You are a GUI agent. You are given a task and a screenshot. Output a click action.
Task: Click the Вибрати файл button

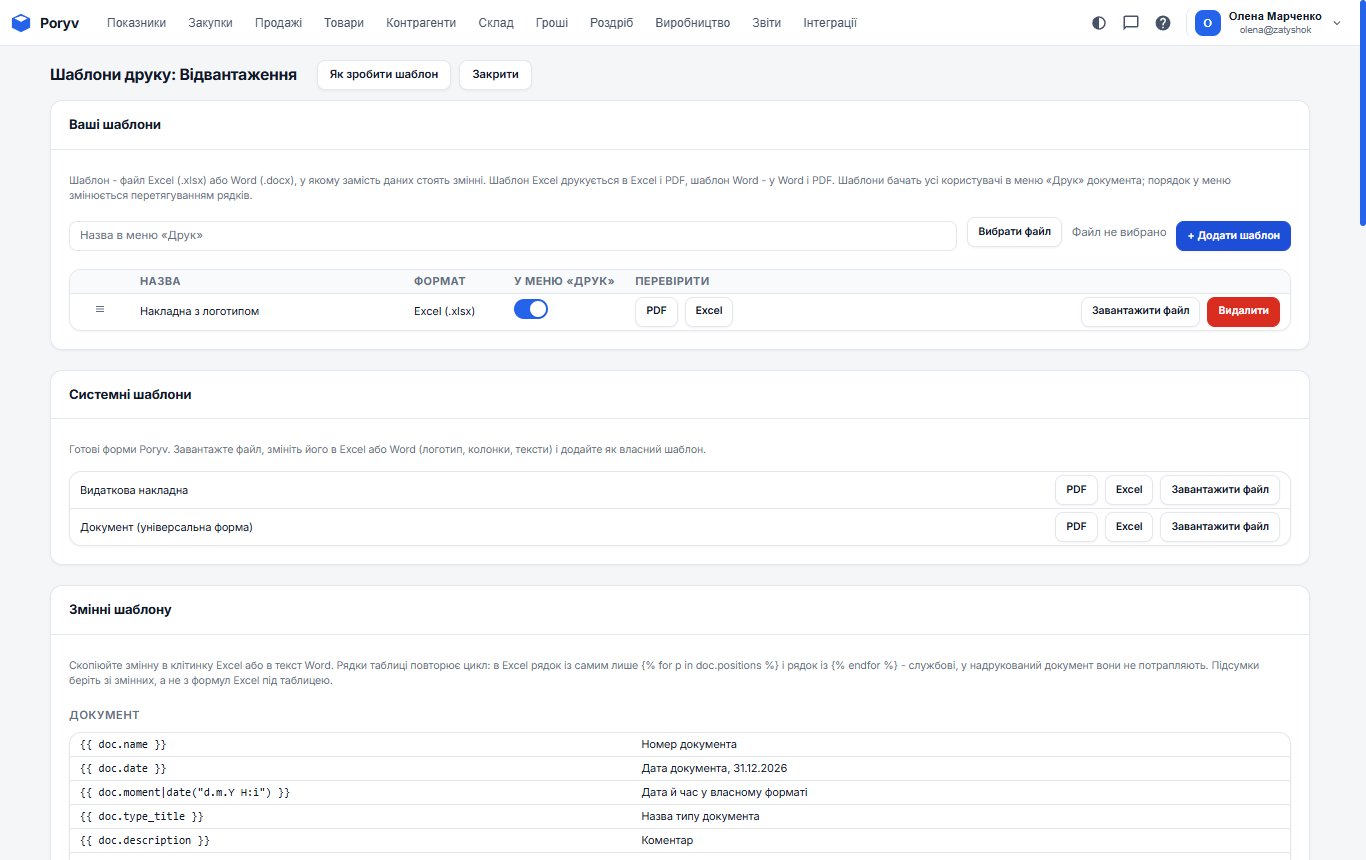tap(1014, 232)
